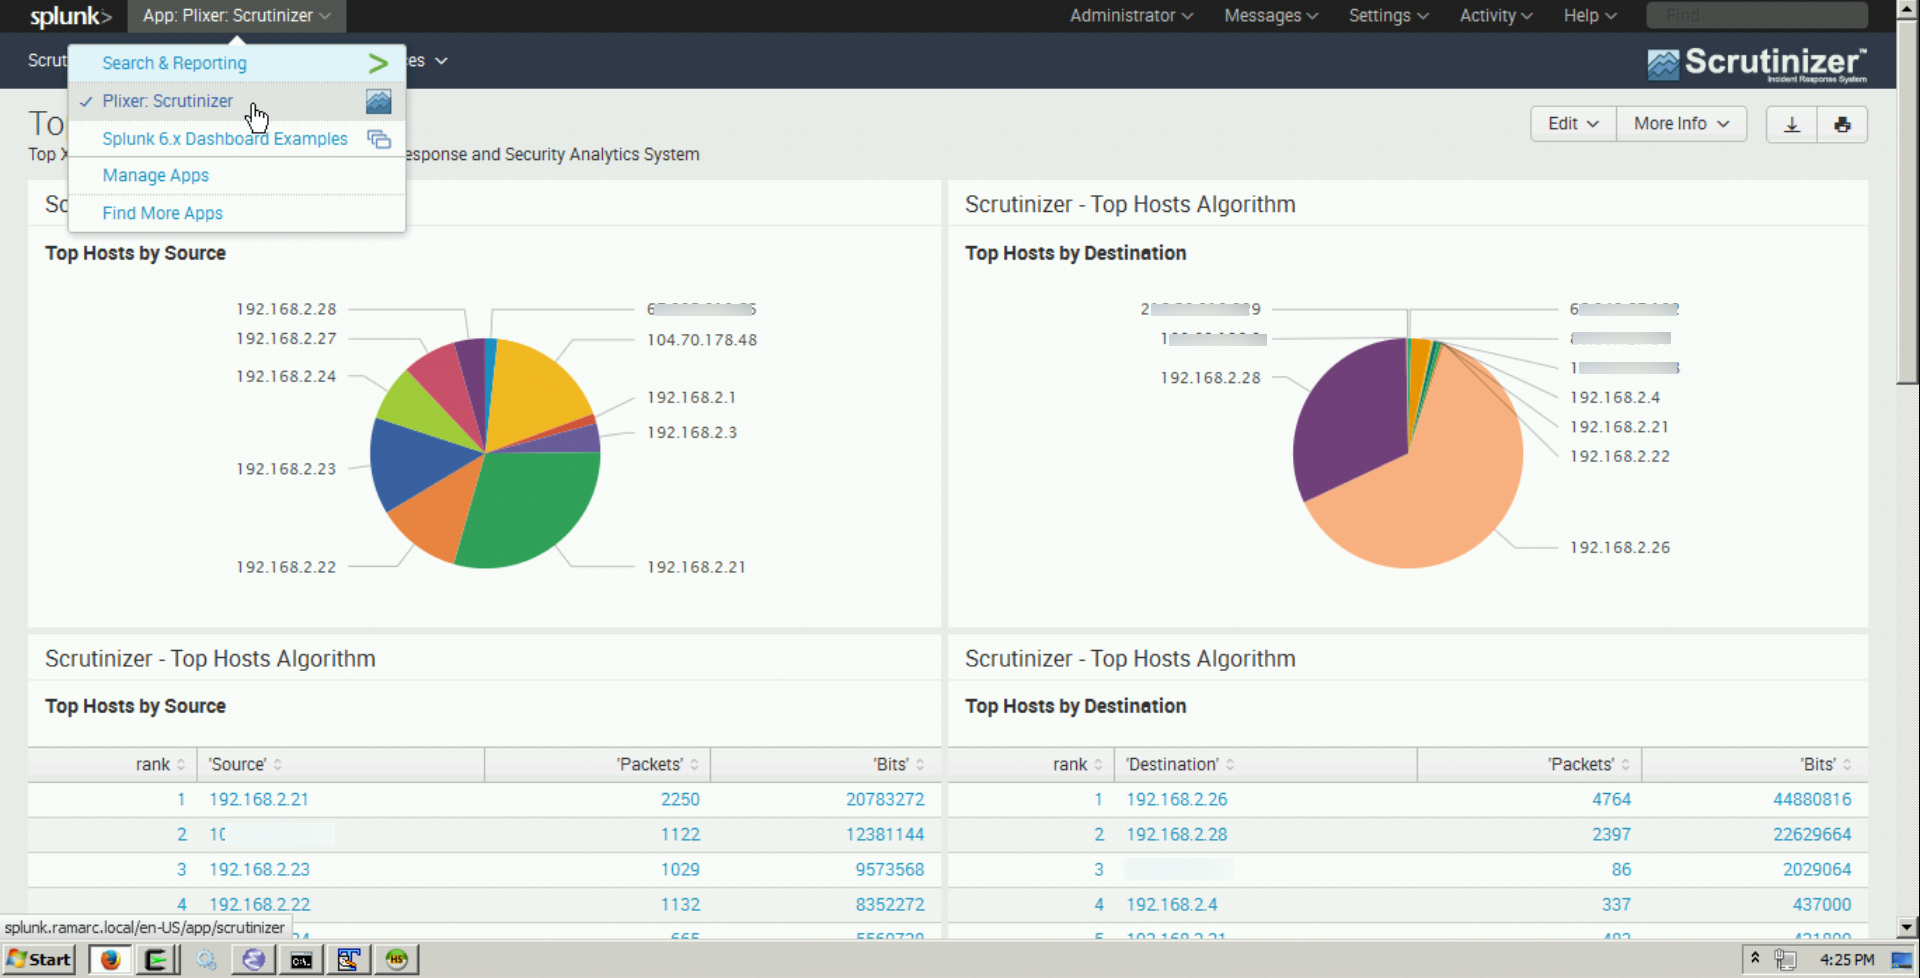Click the Scrutinizer logo at top right
This screenshot has width=1920, height=978.
[1757, 63]
